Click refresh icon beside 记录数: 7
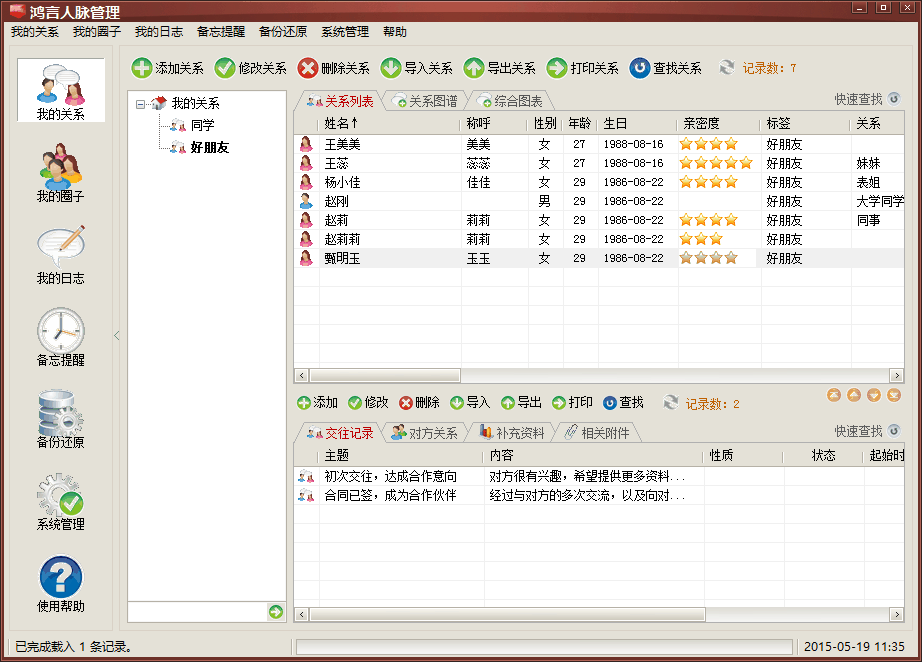This screenshot has width=922, height=662. coord(727,68)
